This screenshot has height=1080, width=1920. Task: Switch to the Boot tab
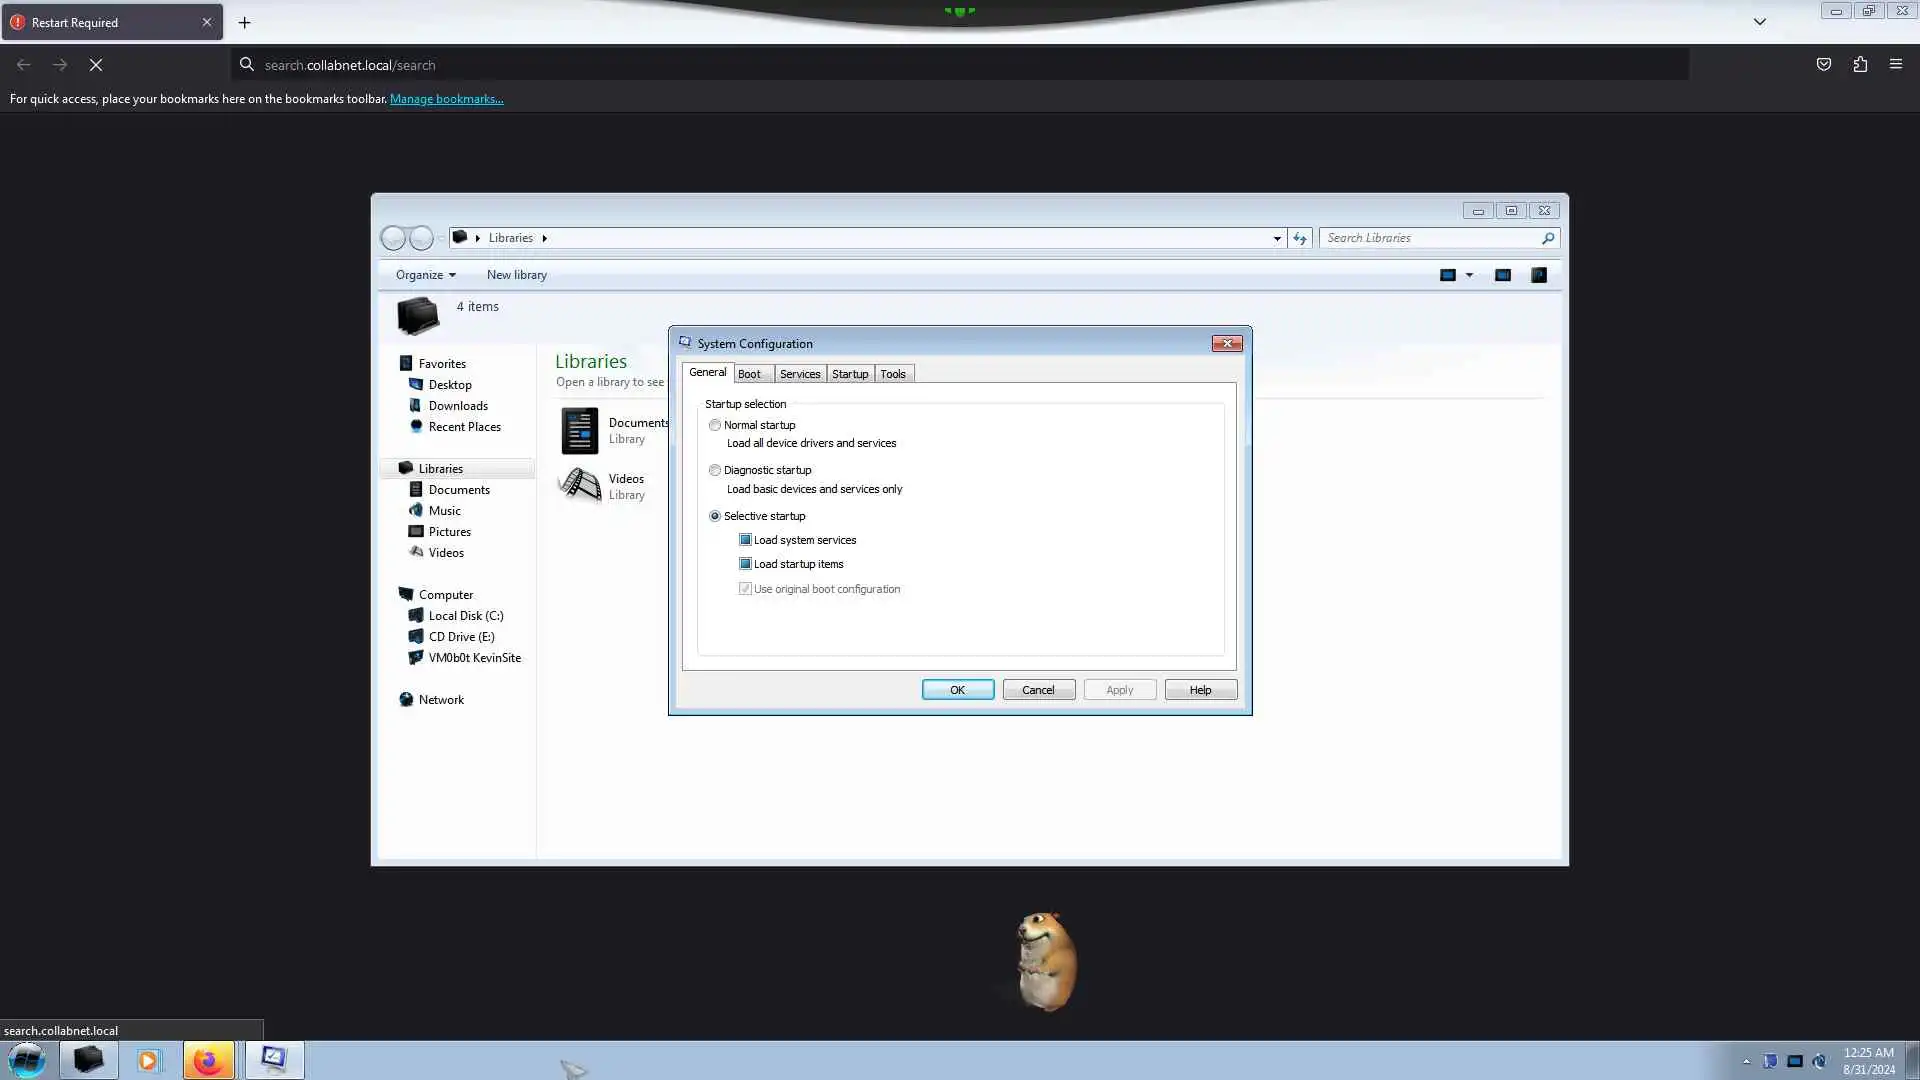pos(749,374)
